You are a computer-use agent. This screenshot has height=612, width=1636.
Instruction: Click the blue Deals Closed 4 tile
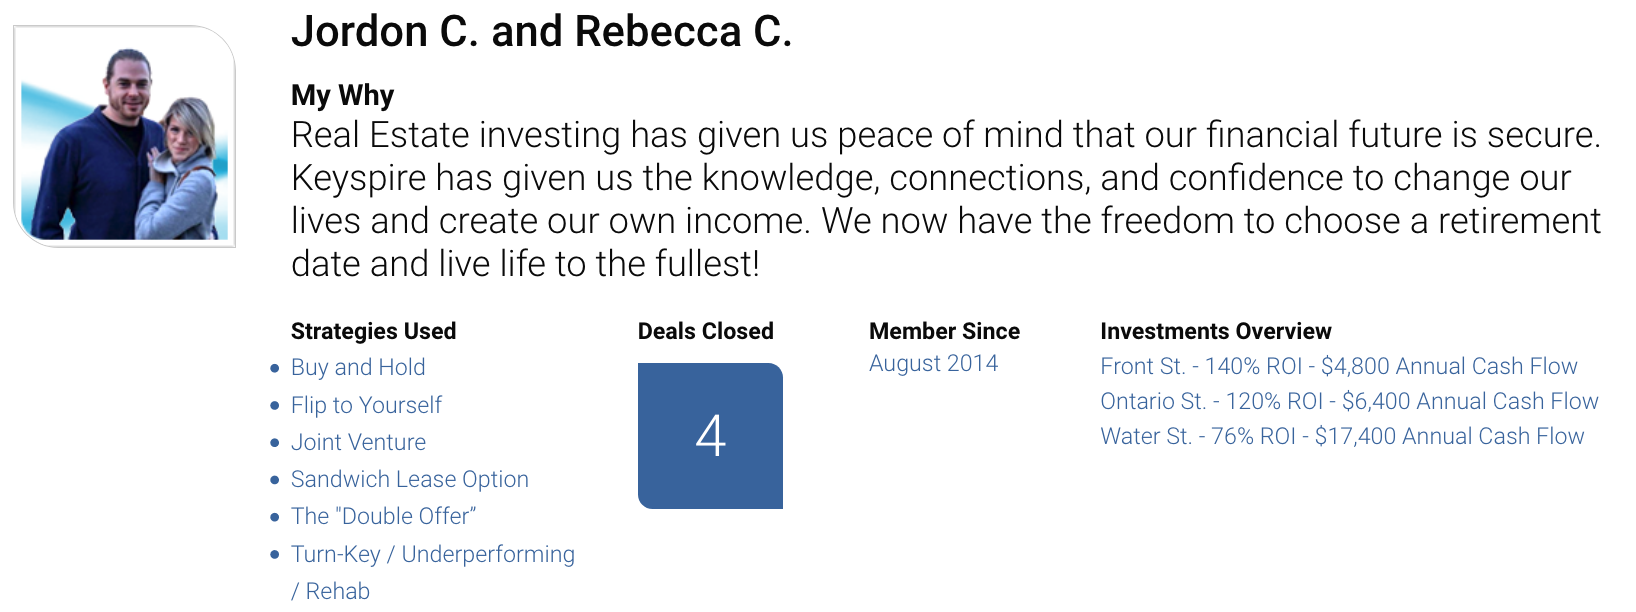coord(710,436)
